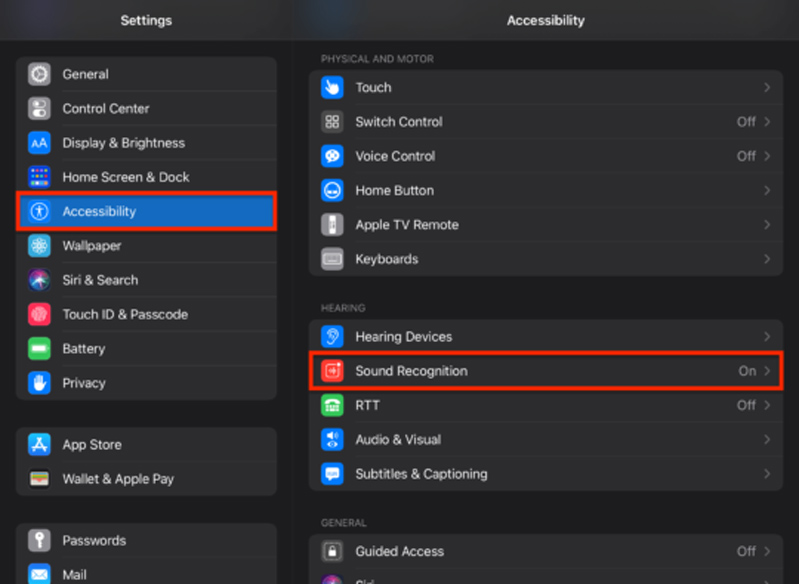Open Passwords settings
Viewport: 799px width, 584px height.
(x=146, y=540)
